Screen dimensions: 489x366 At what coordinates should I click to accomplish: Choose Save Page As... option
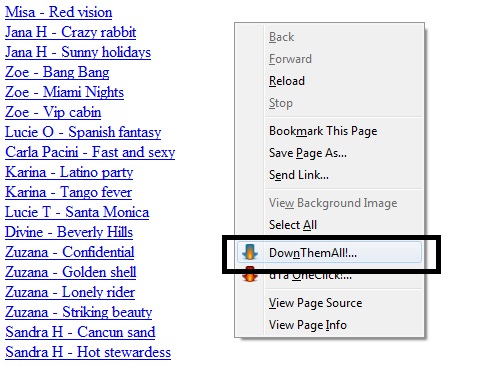point(308,153)
